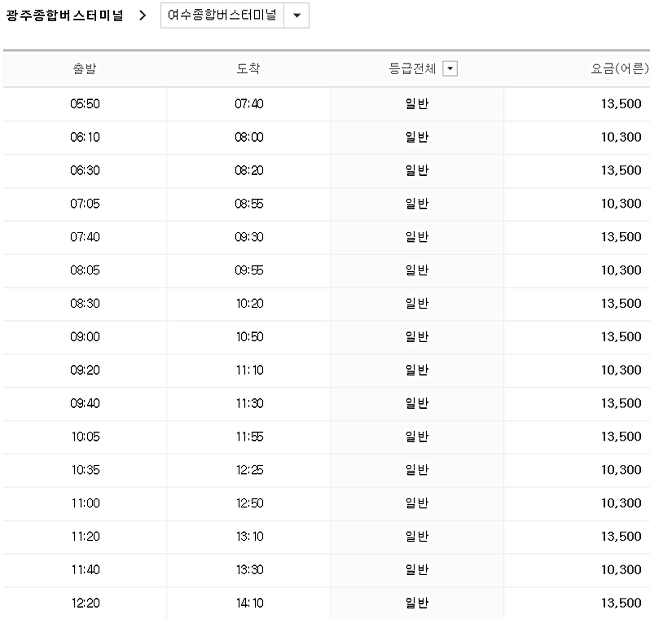The image size is (650, 619).
Task: Click the 12:25 arrival time
Action: (x=250, y=470)
